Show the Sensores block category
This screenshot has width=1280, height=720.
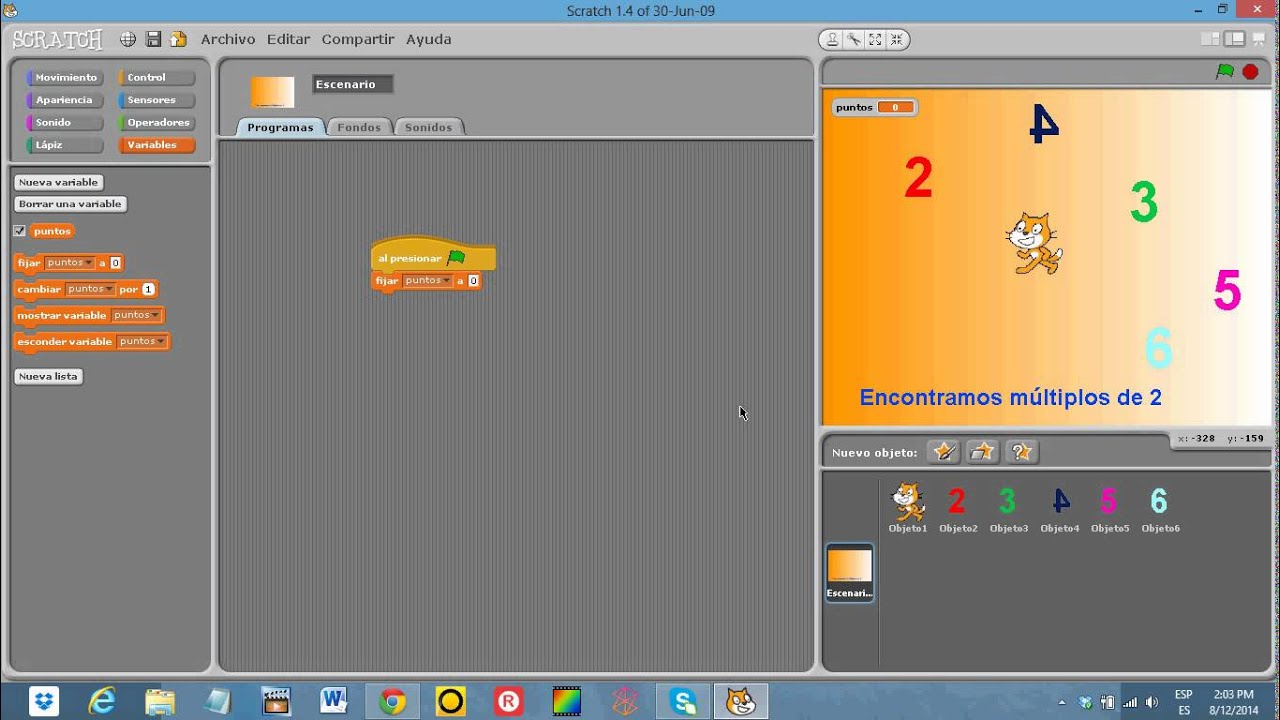(157, 100)
